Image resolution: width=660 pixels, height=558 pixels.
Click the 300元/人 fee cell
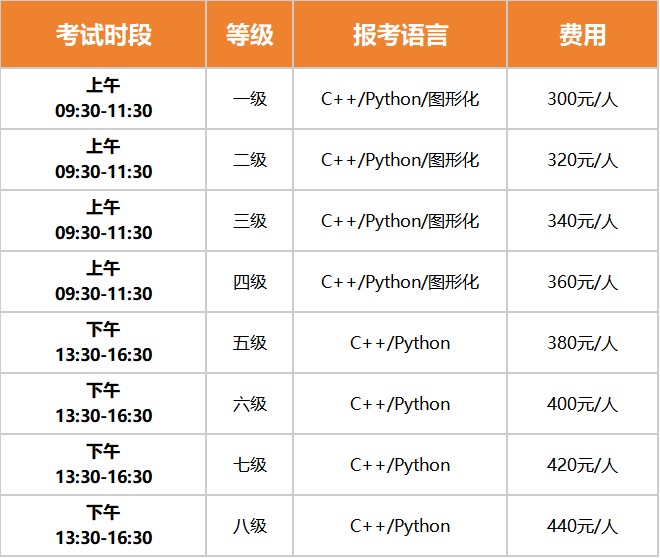coord(582,99)
